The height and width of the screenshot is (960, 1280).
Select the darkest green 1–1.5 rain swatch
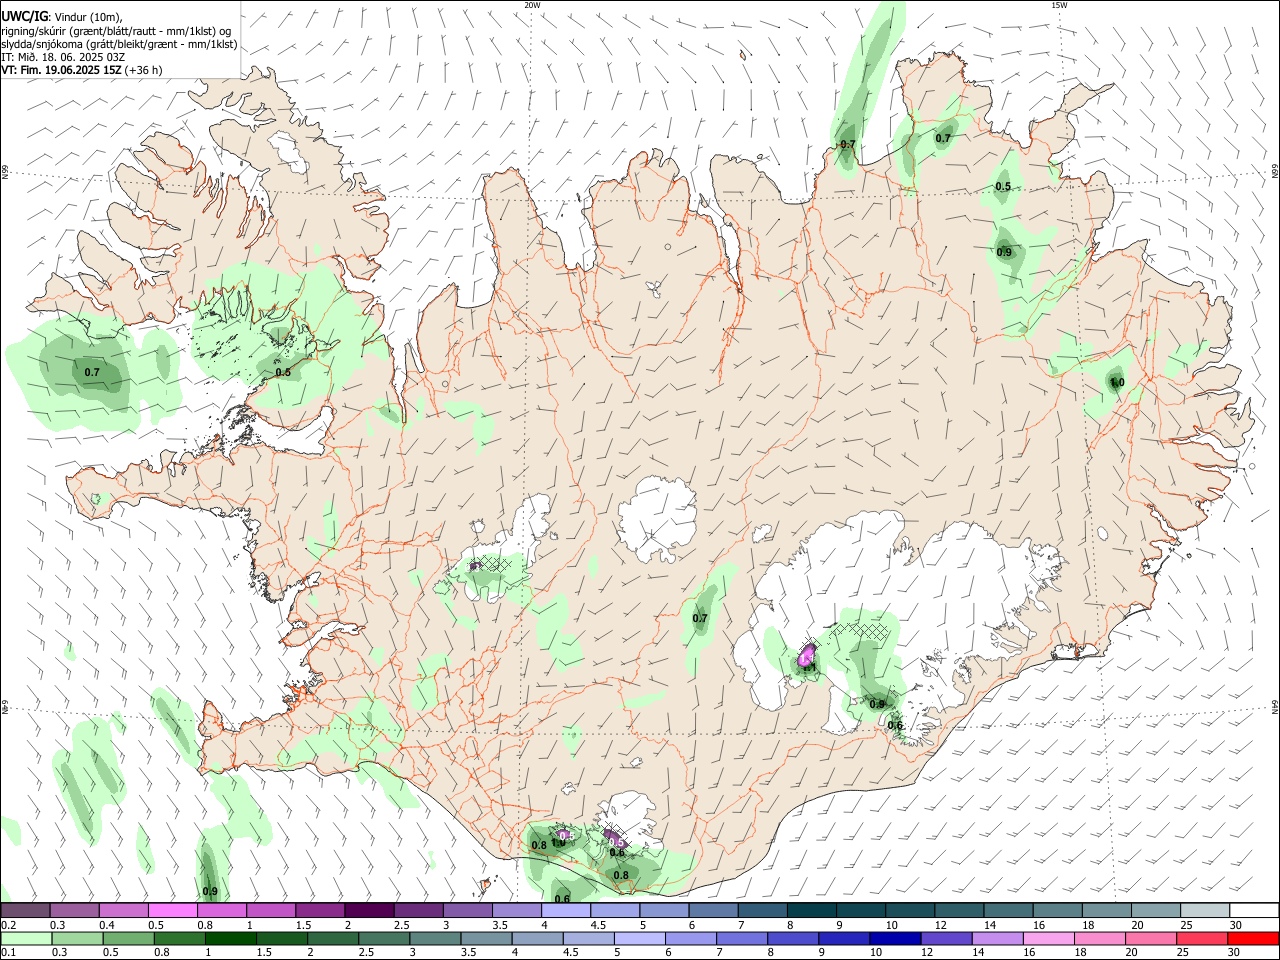click(x=231, y=939)
